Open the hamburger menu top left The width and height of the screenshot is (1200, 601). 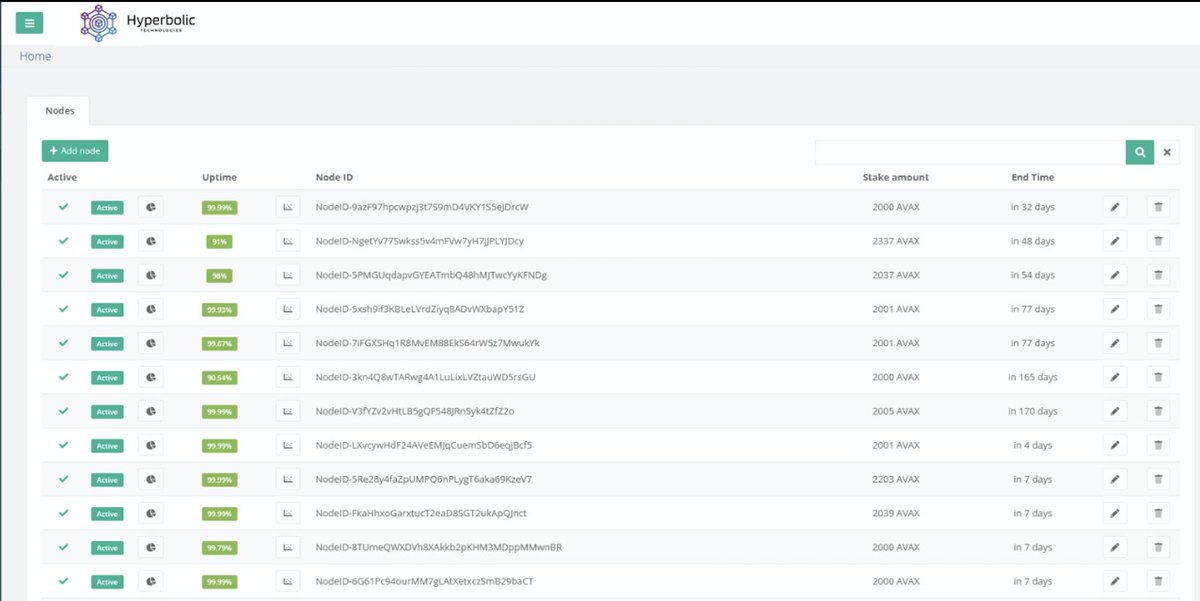coord(29,22)
